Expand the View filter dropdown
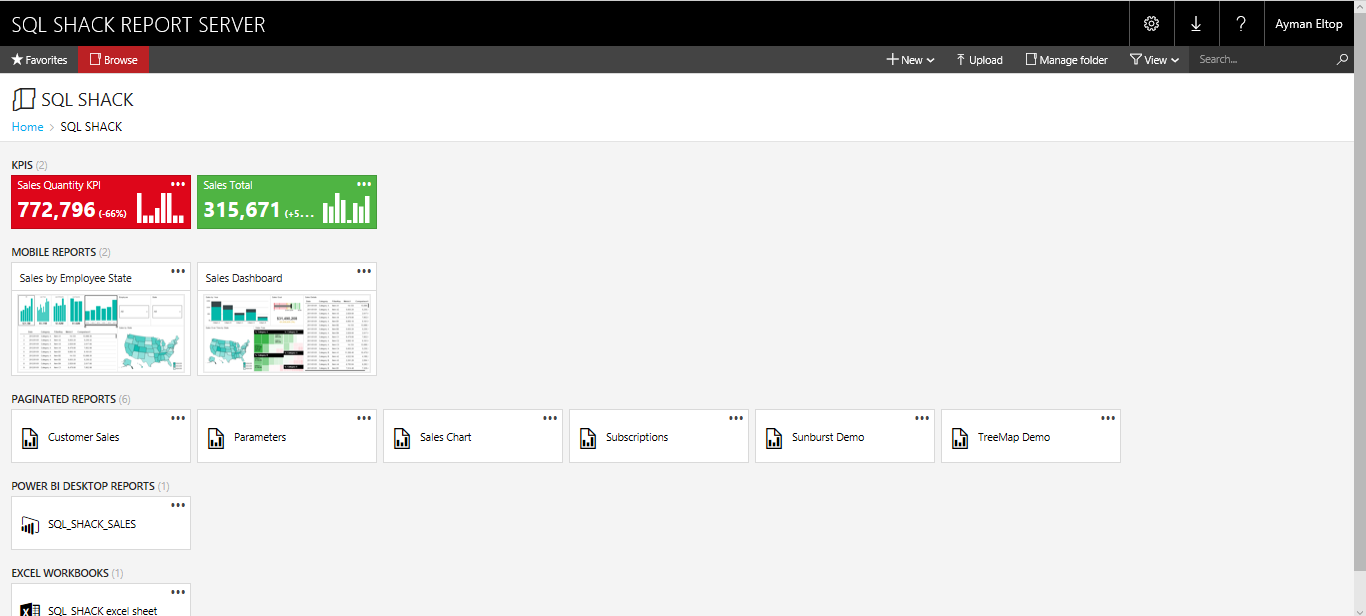This screenshot has width=1366, height=616. pos(1154,60)
